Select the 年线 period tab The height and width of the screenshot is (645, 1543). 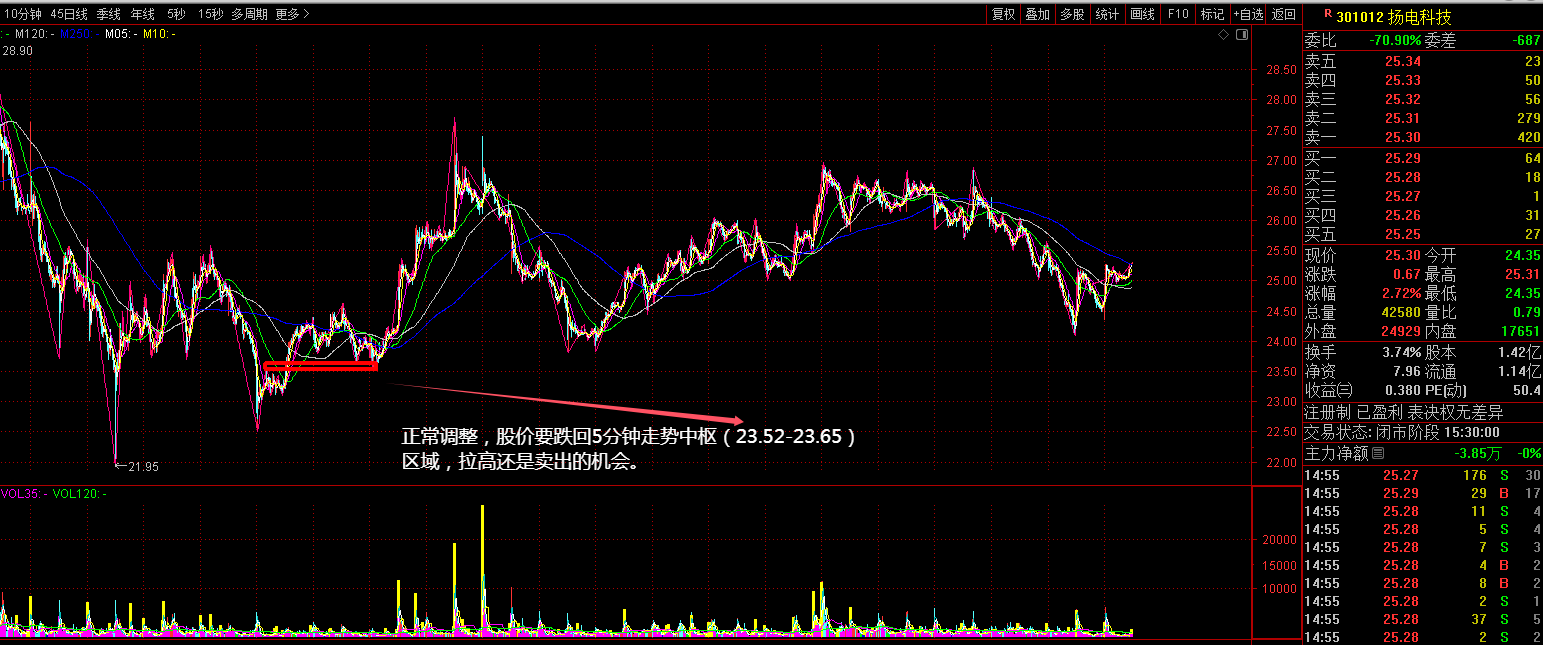pyautogui.click(x=143, y=14)
